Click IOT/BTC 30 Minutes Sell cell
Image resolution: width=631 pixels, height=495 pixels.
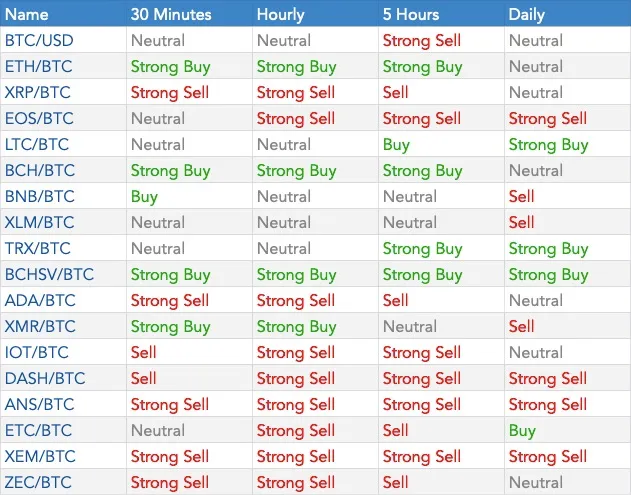[x=143, y=353]
